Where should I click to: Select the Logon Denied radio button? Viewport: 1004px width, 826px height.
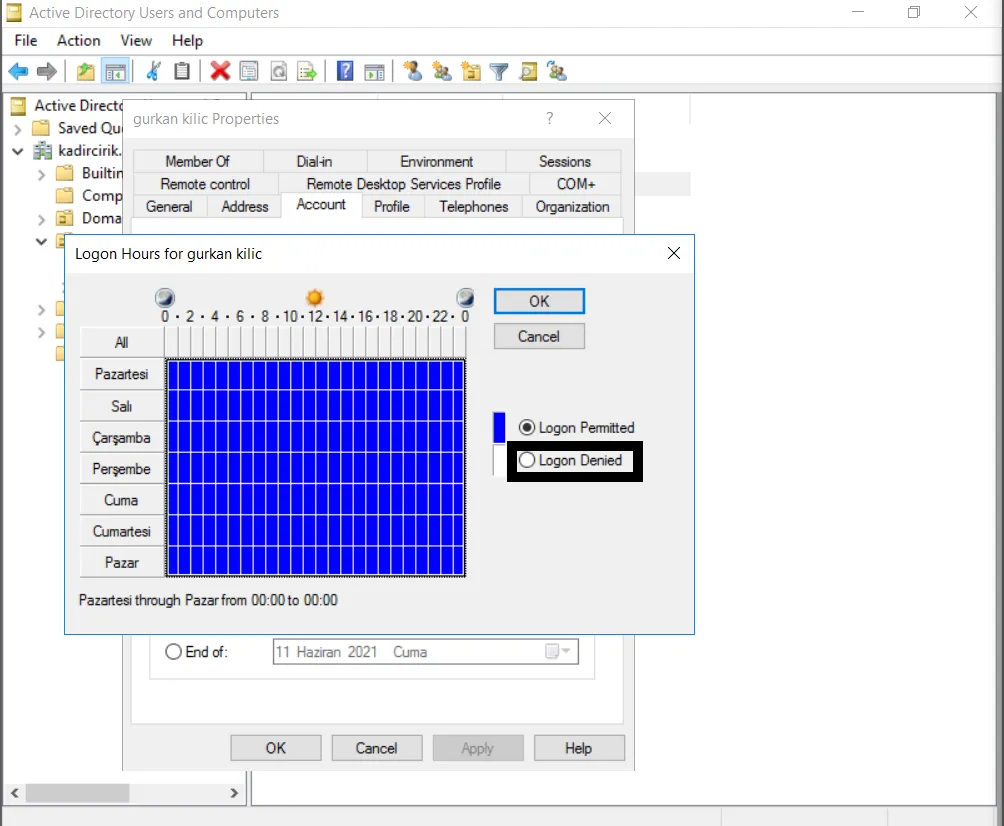(527, 460)
